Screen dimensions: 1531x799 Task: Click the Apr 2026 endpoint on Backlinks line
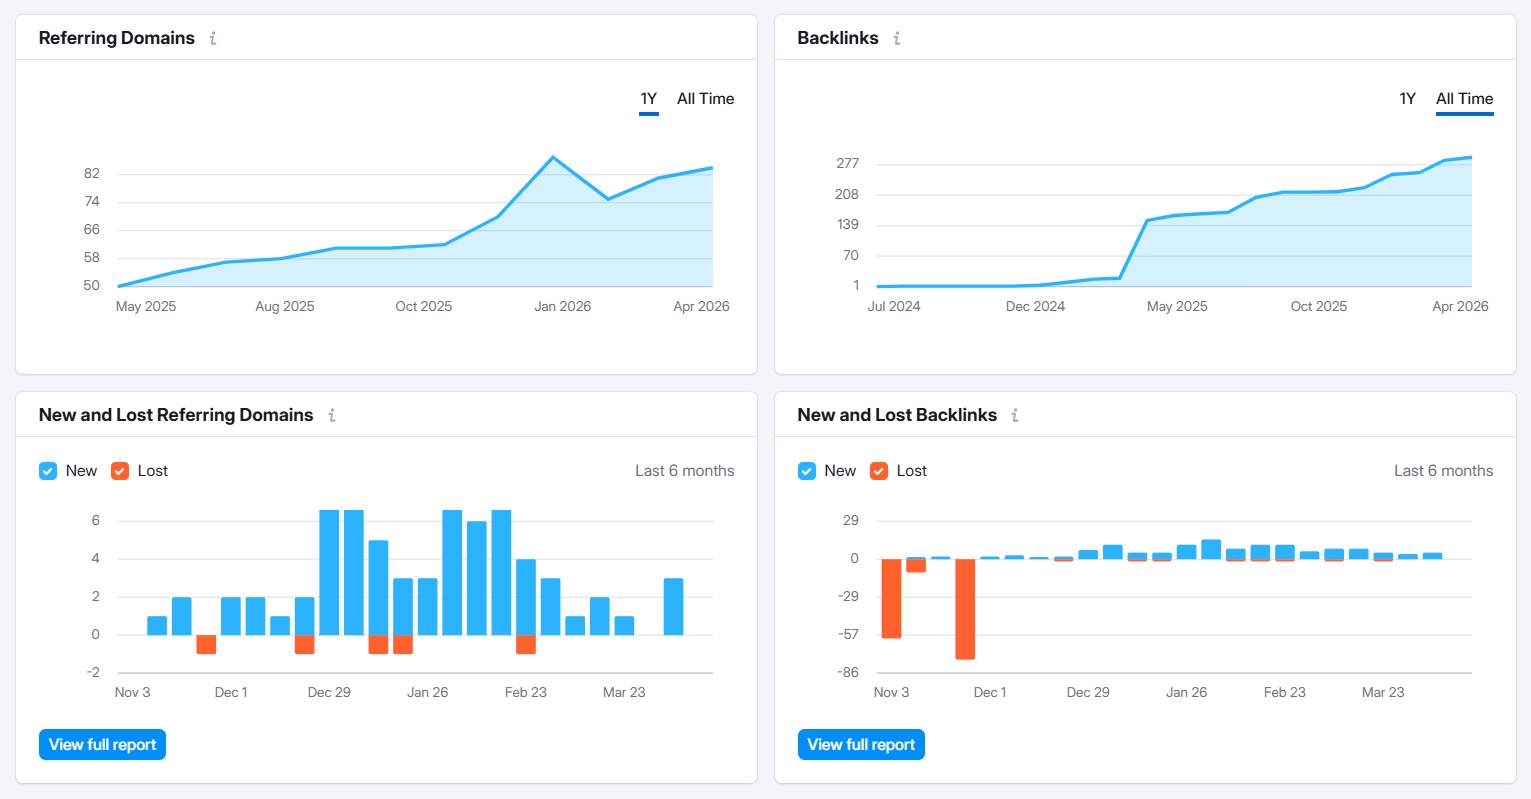1470,157
